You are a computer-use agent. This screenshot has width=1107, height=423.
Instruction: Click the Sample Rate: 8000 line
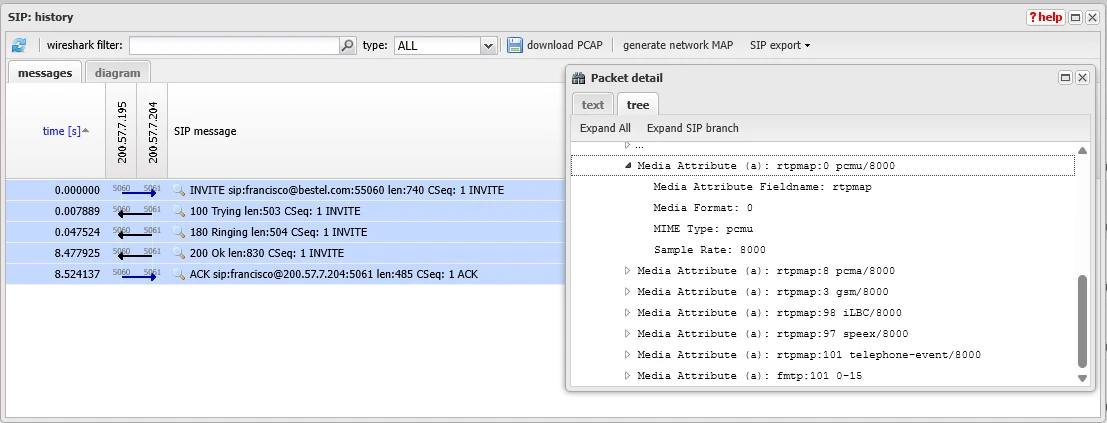tap(710, 250)
